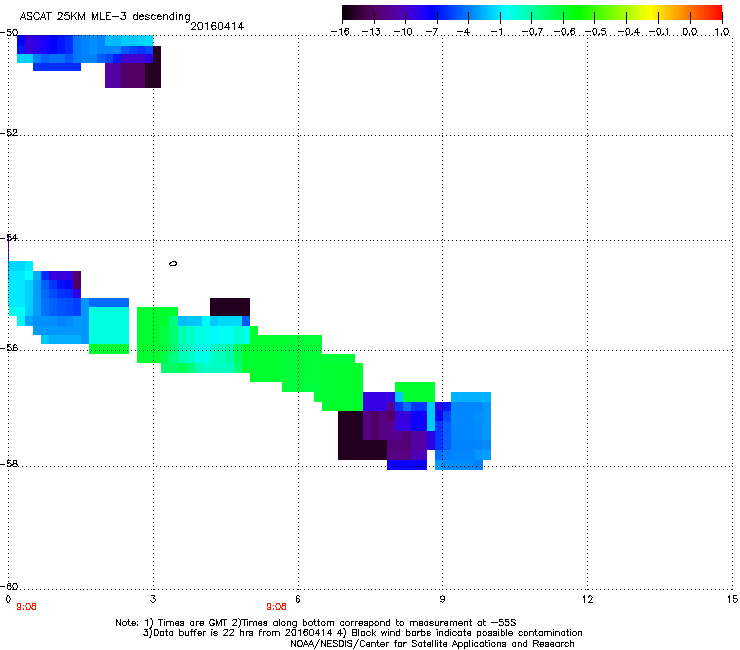740x650 pixels.
Task: Click the "Times are GMT" note line
Action: (316, 623)
